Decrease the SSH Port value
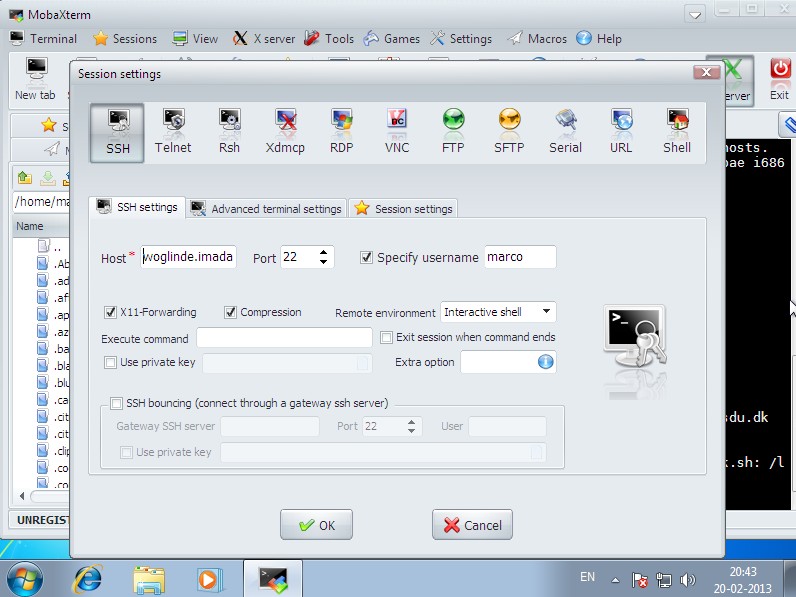The image size is (796, 597). click(323, 261)
